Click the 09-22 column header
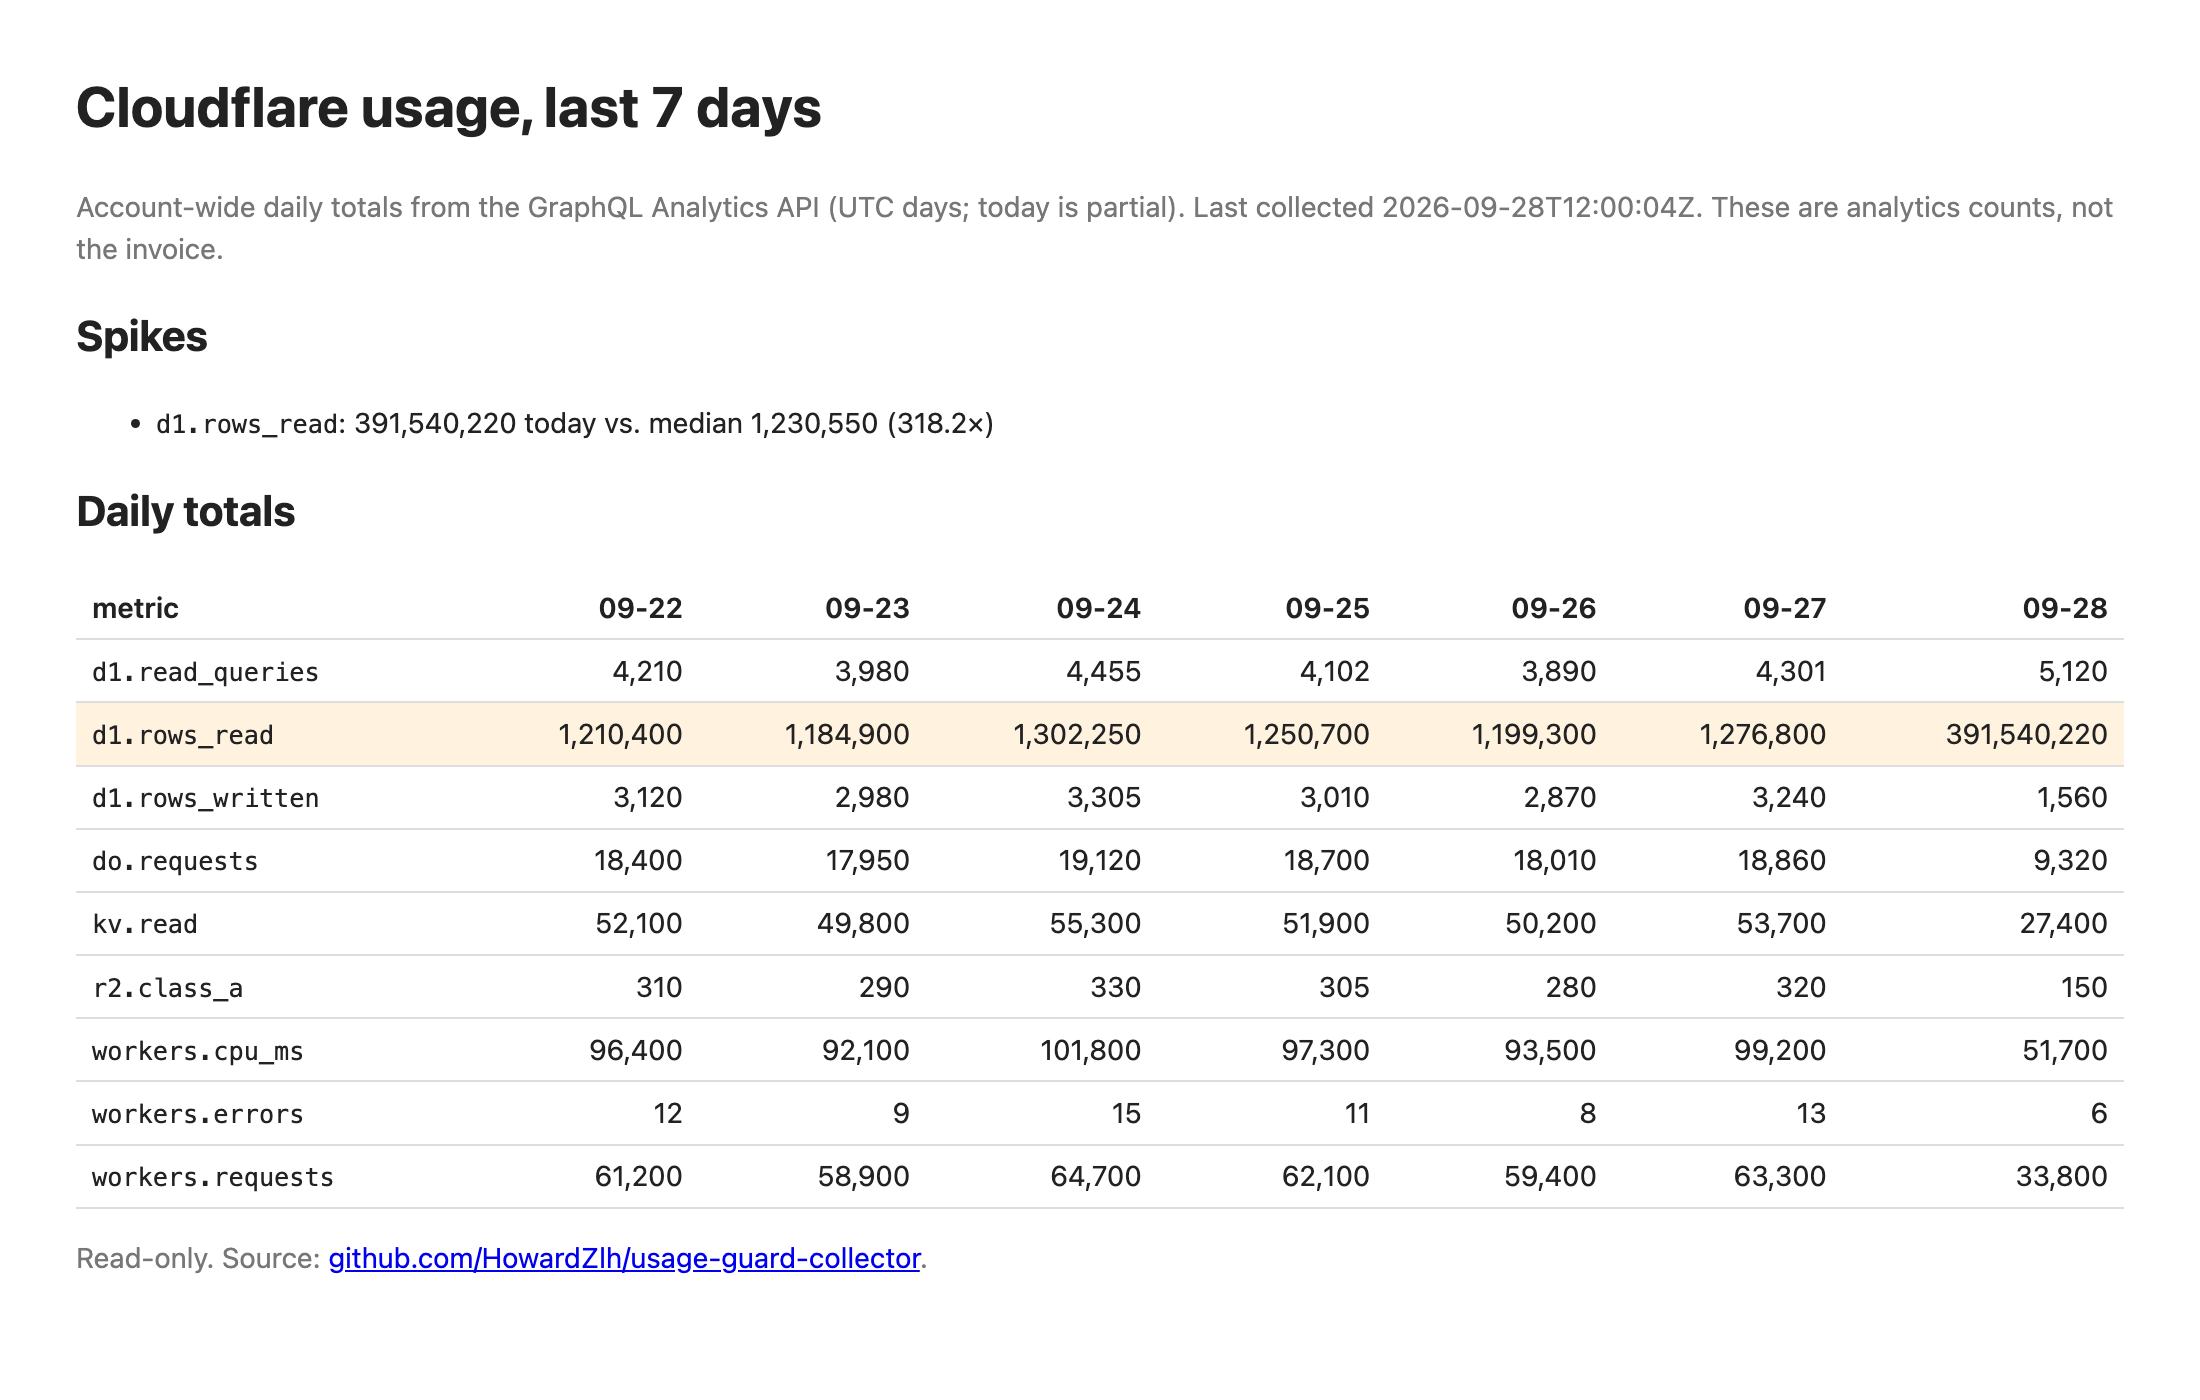This screenshot has width=2200, height=1400. [x=640, y=608]
